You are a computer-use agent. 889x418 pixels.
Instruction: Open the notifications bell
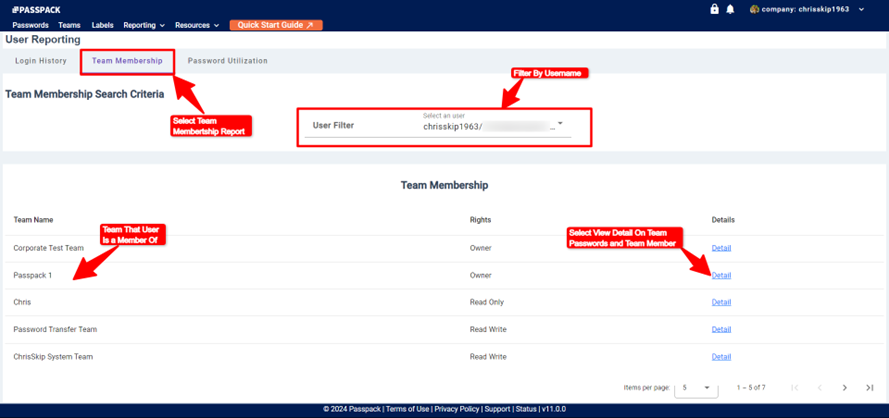point(730,9)
